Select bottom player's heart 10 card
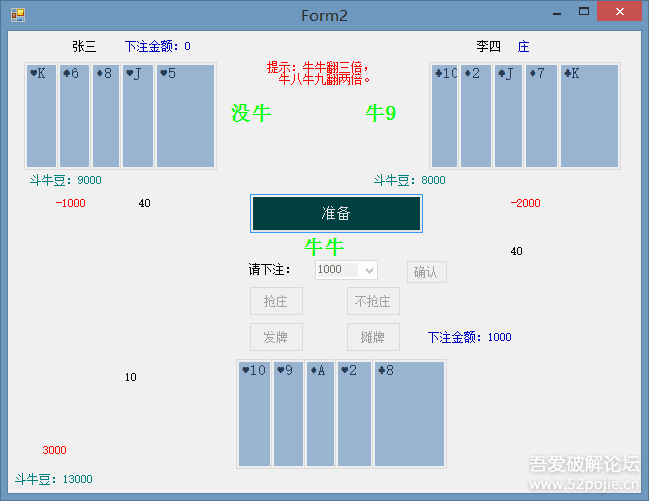The image size is (649, 501). (254, 414)
